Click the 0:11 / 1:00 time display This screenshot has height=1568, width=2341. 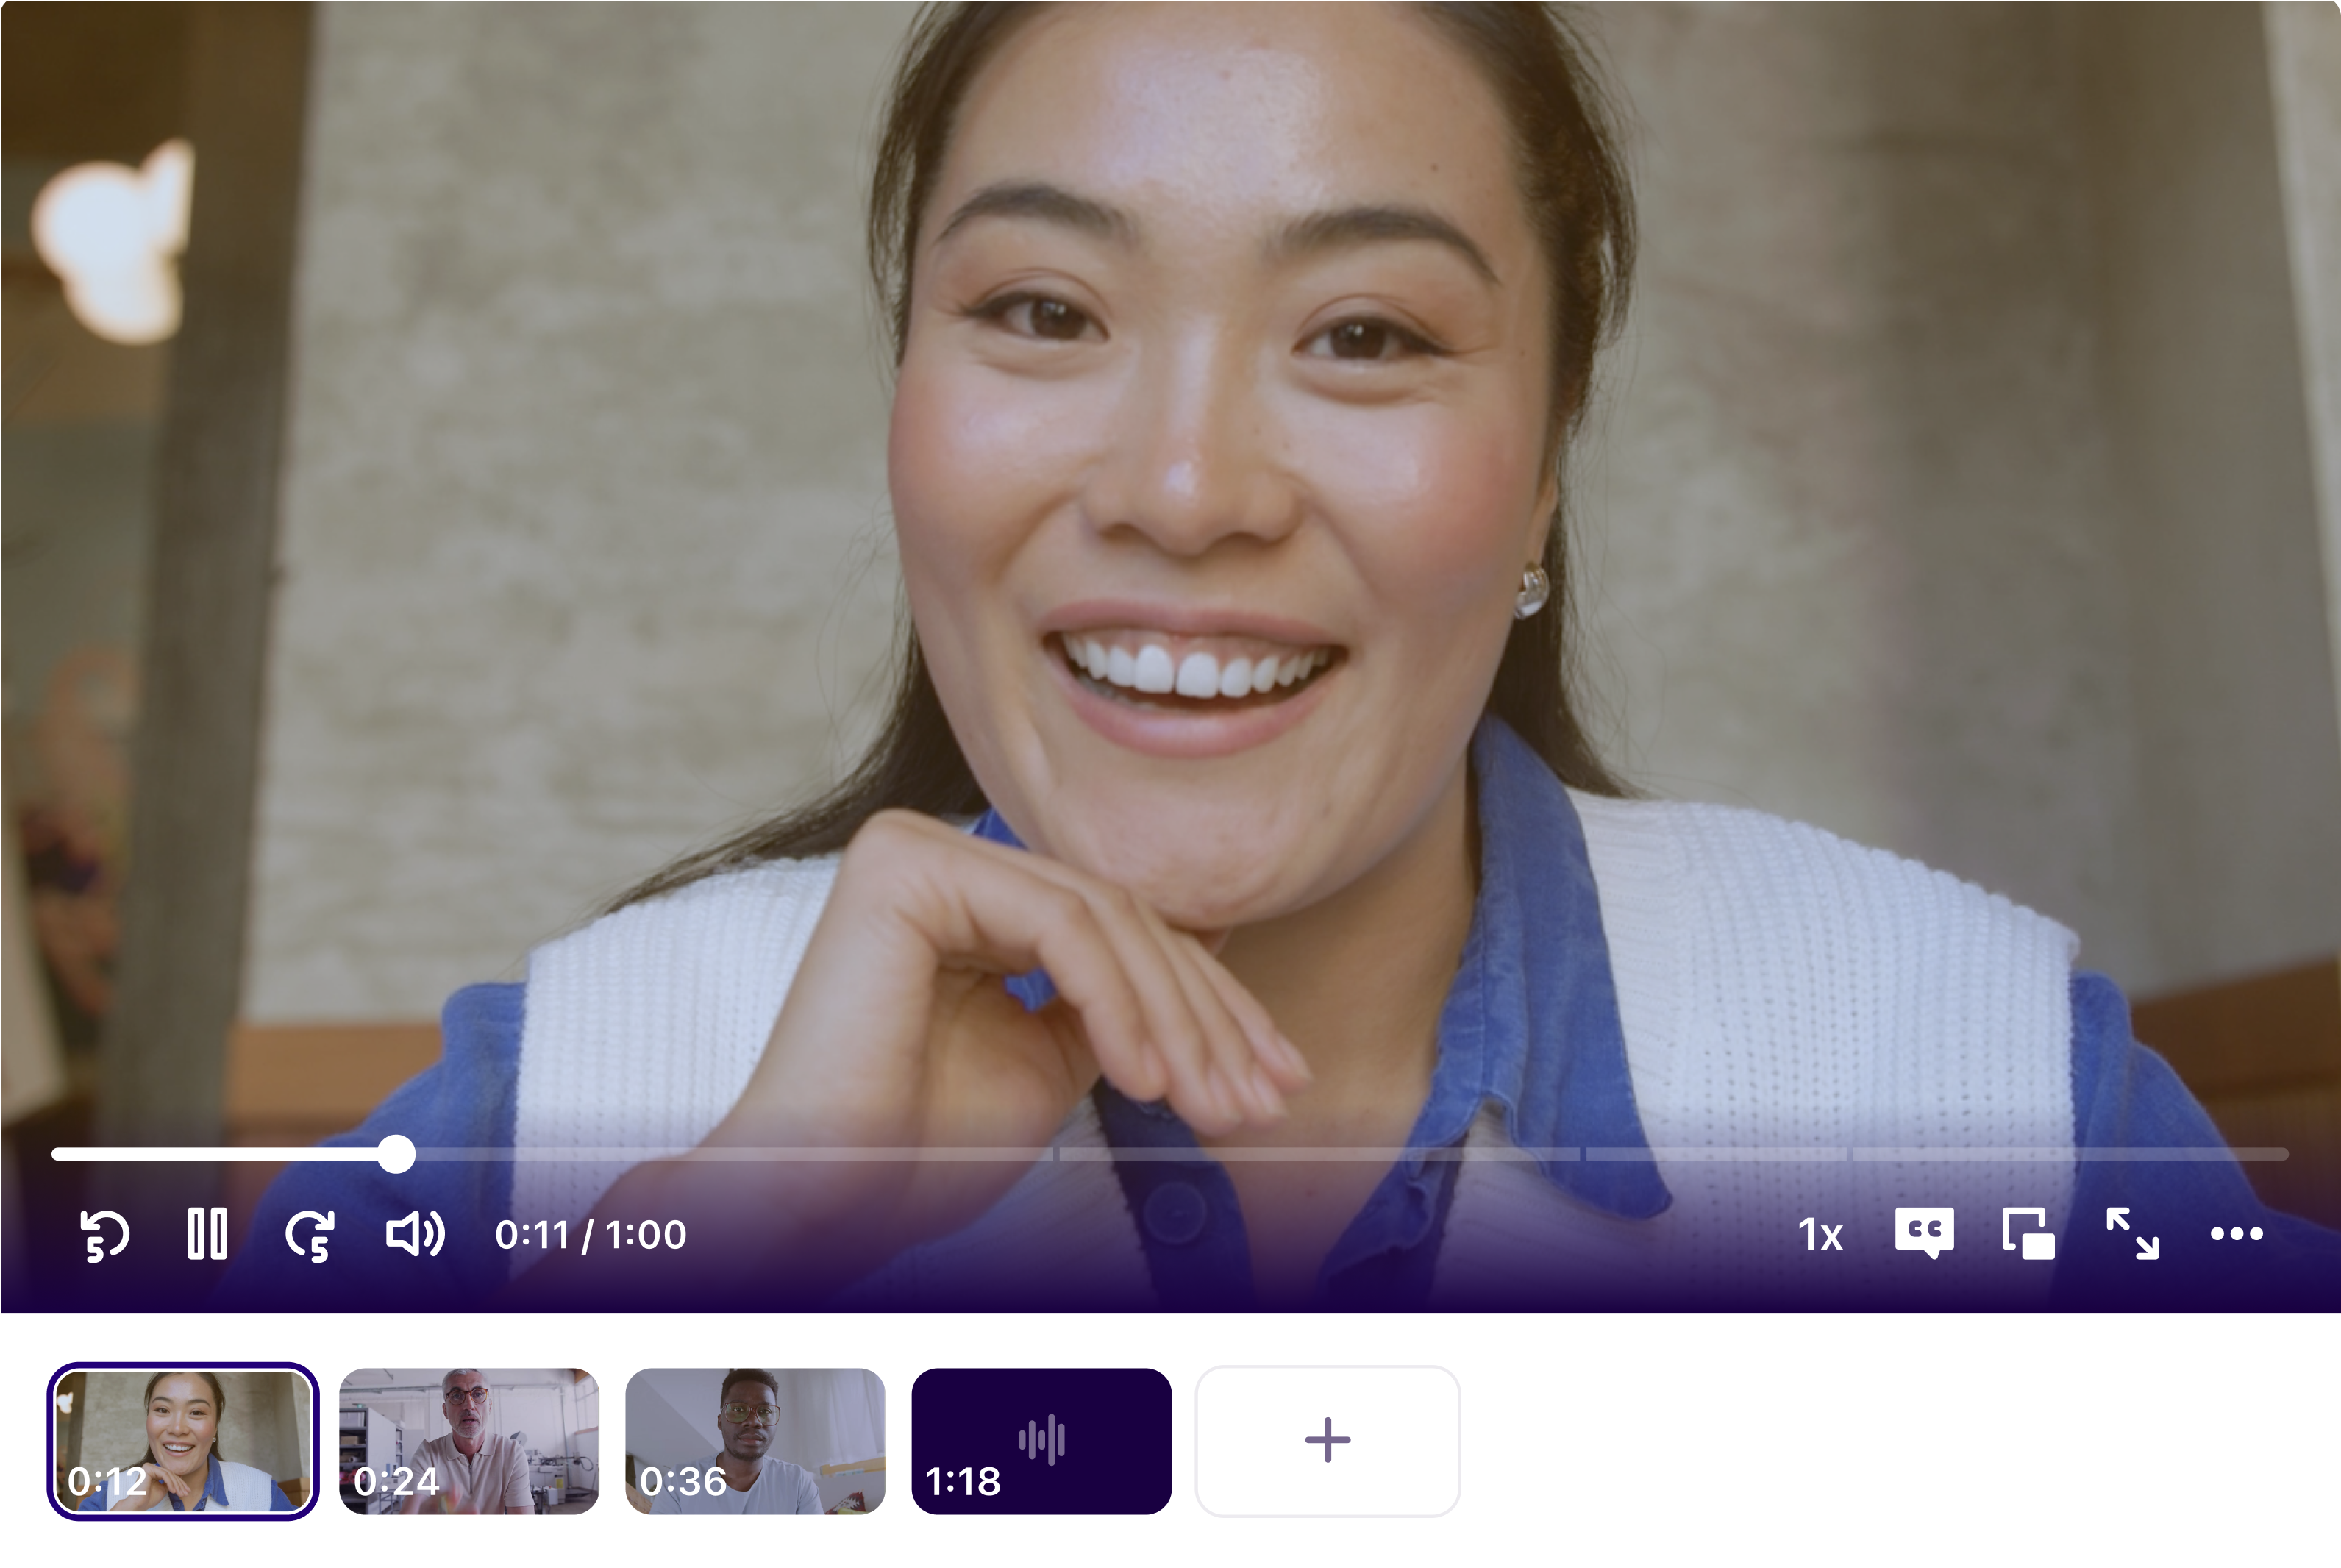pyautogui.click(x=590, y=1235)
